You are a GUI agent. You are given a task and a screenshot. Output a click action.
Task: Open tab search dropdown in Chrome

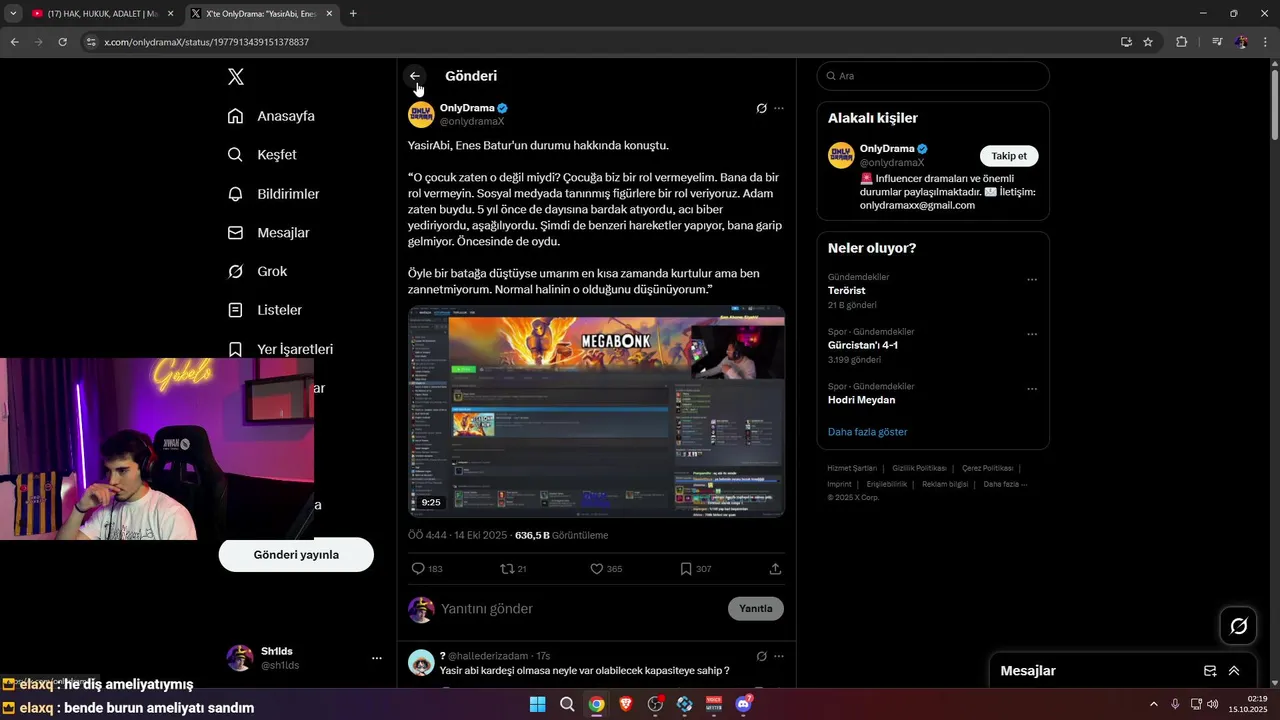13,14
